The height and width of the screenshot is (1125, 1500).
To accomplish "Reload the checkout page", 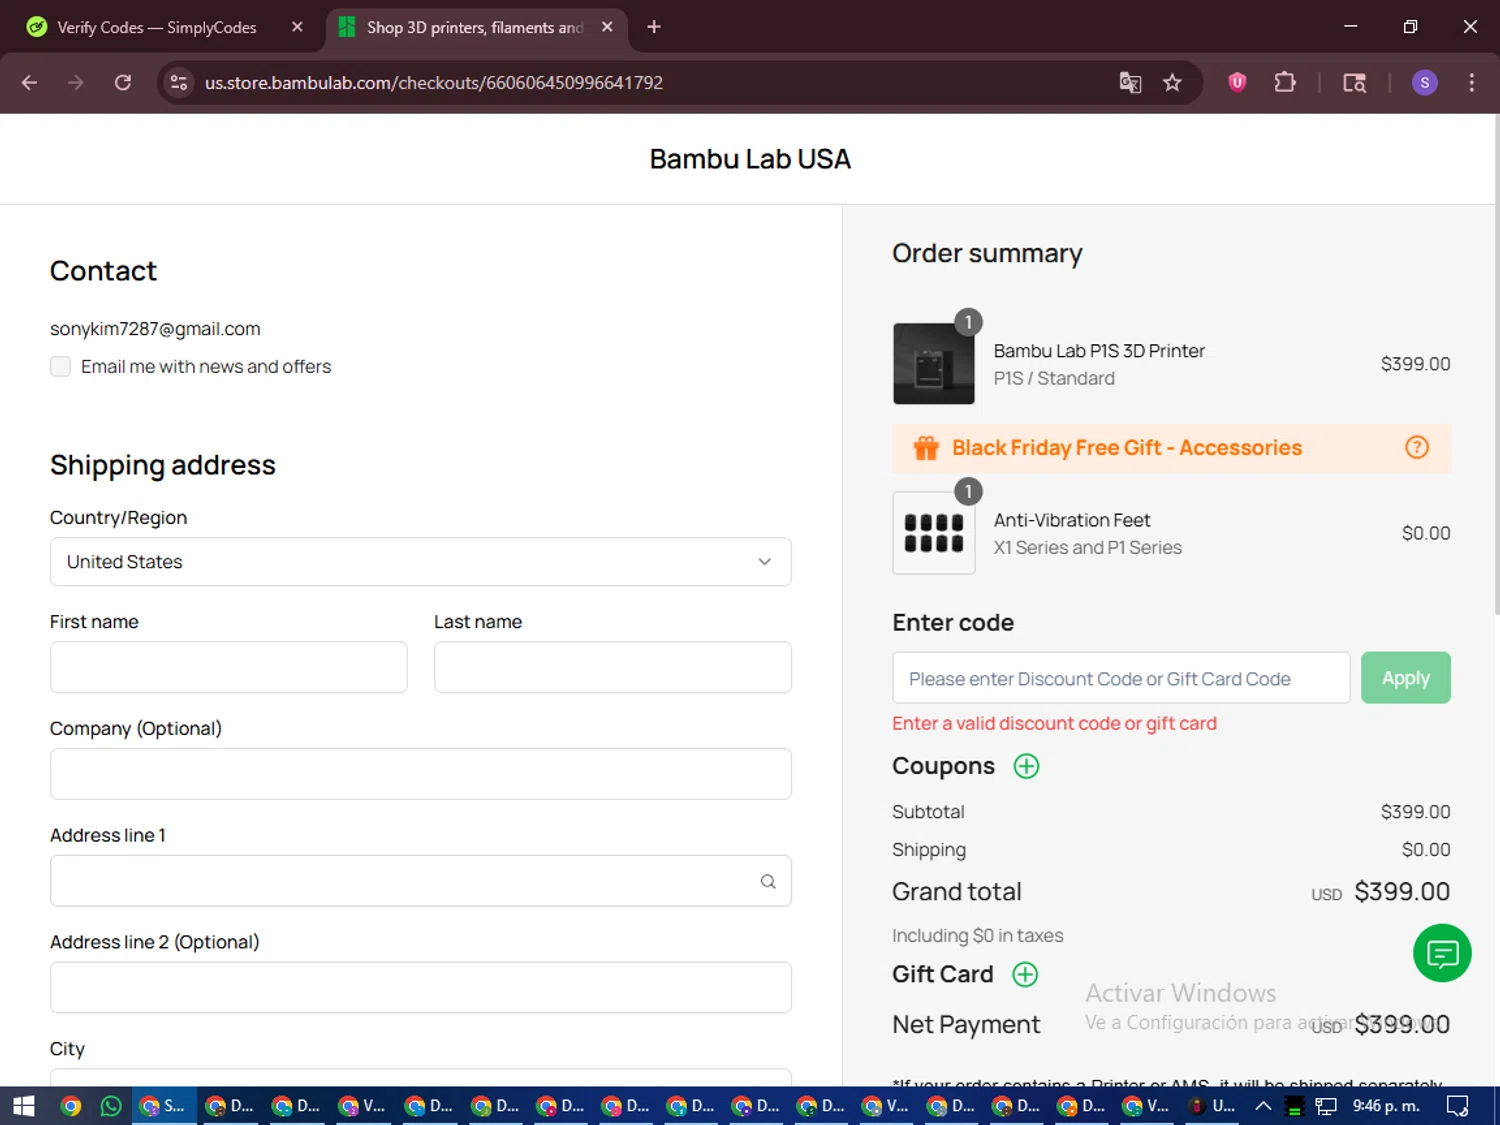I will click(x=123, y=83).
